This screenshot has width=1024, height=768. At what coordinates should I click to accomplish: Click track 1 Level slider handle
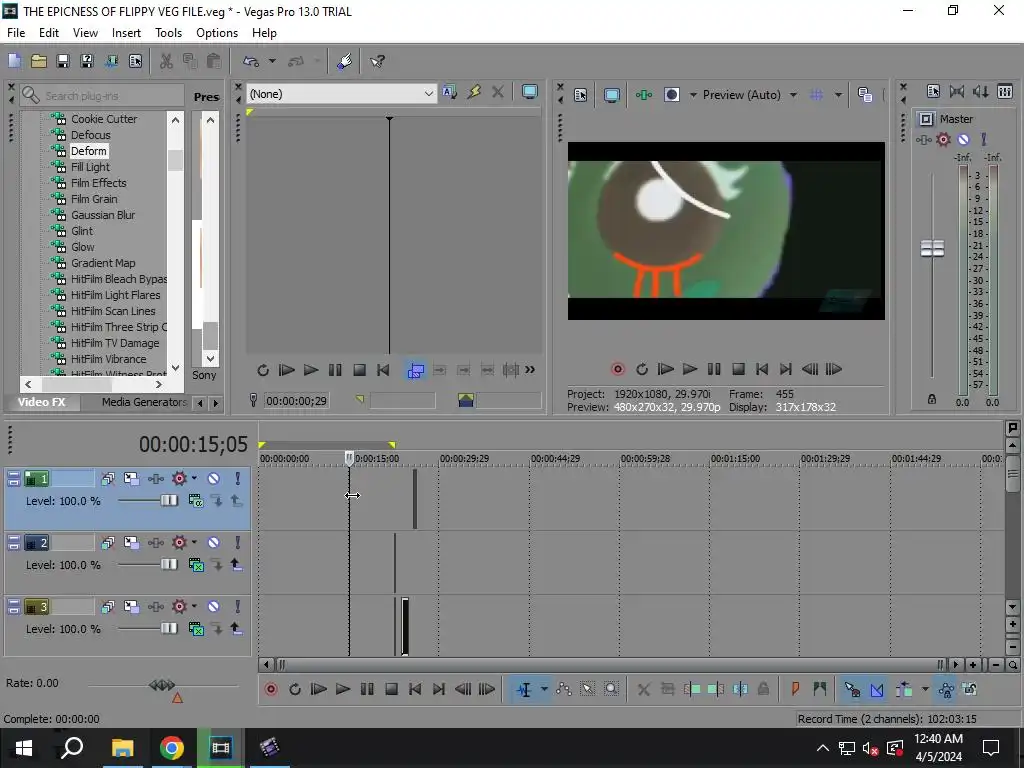click(169, 500)
